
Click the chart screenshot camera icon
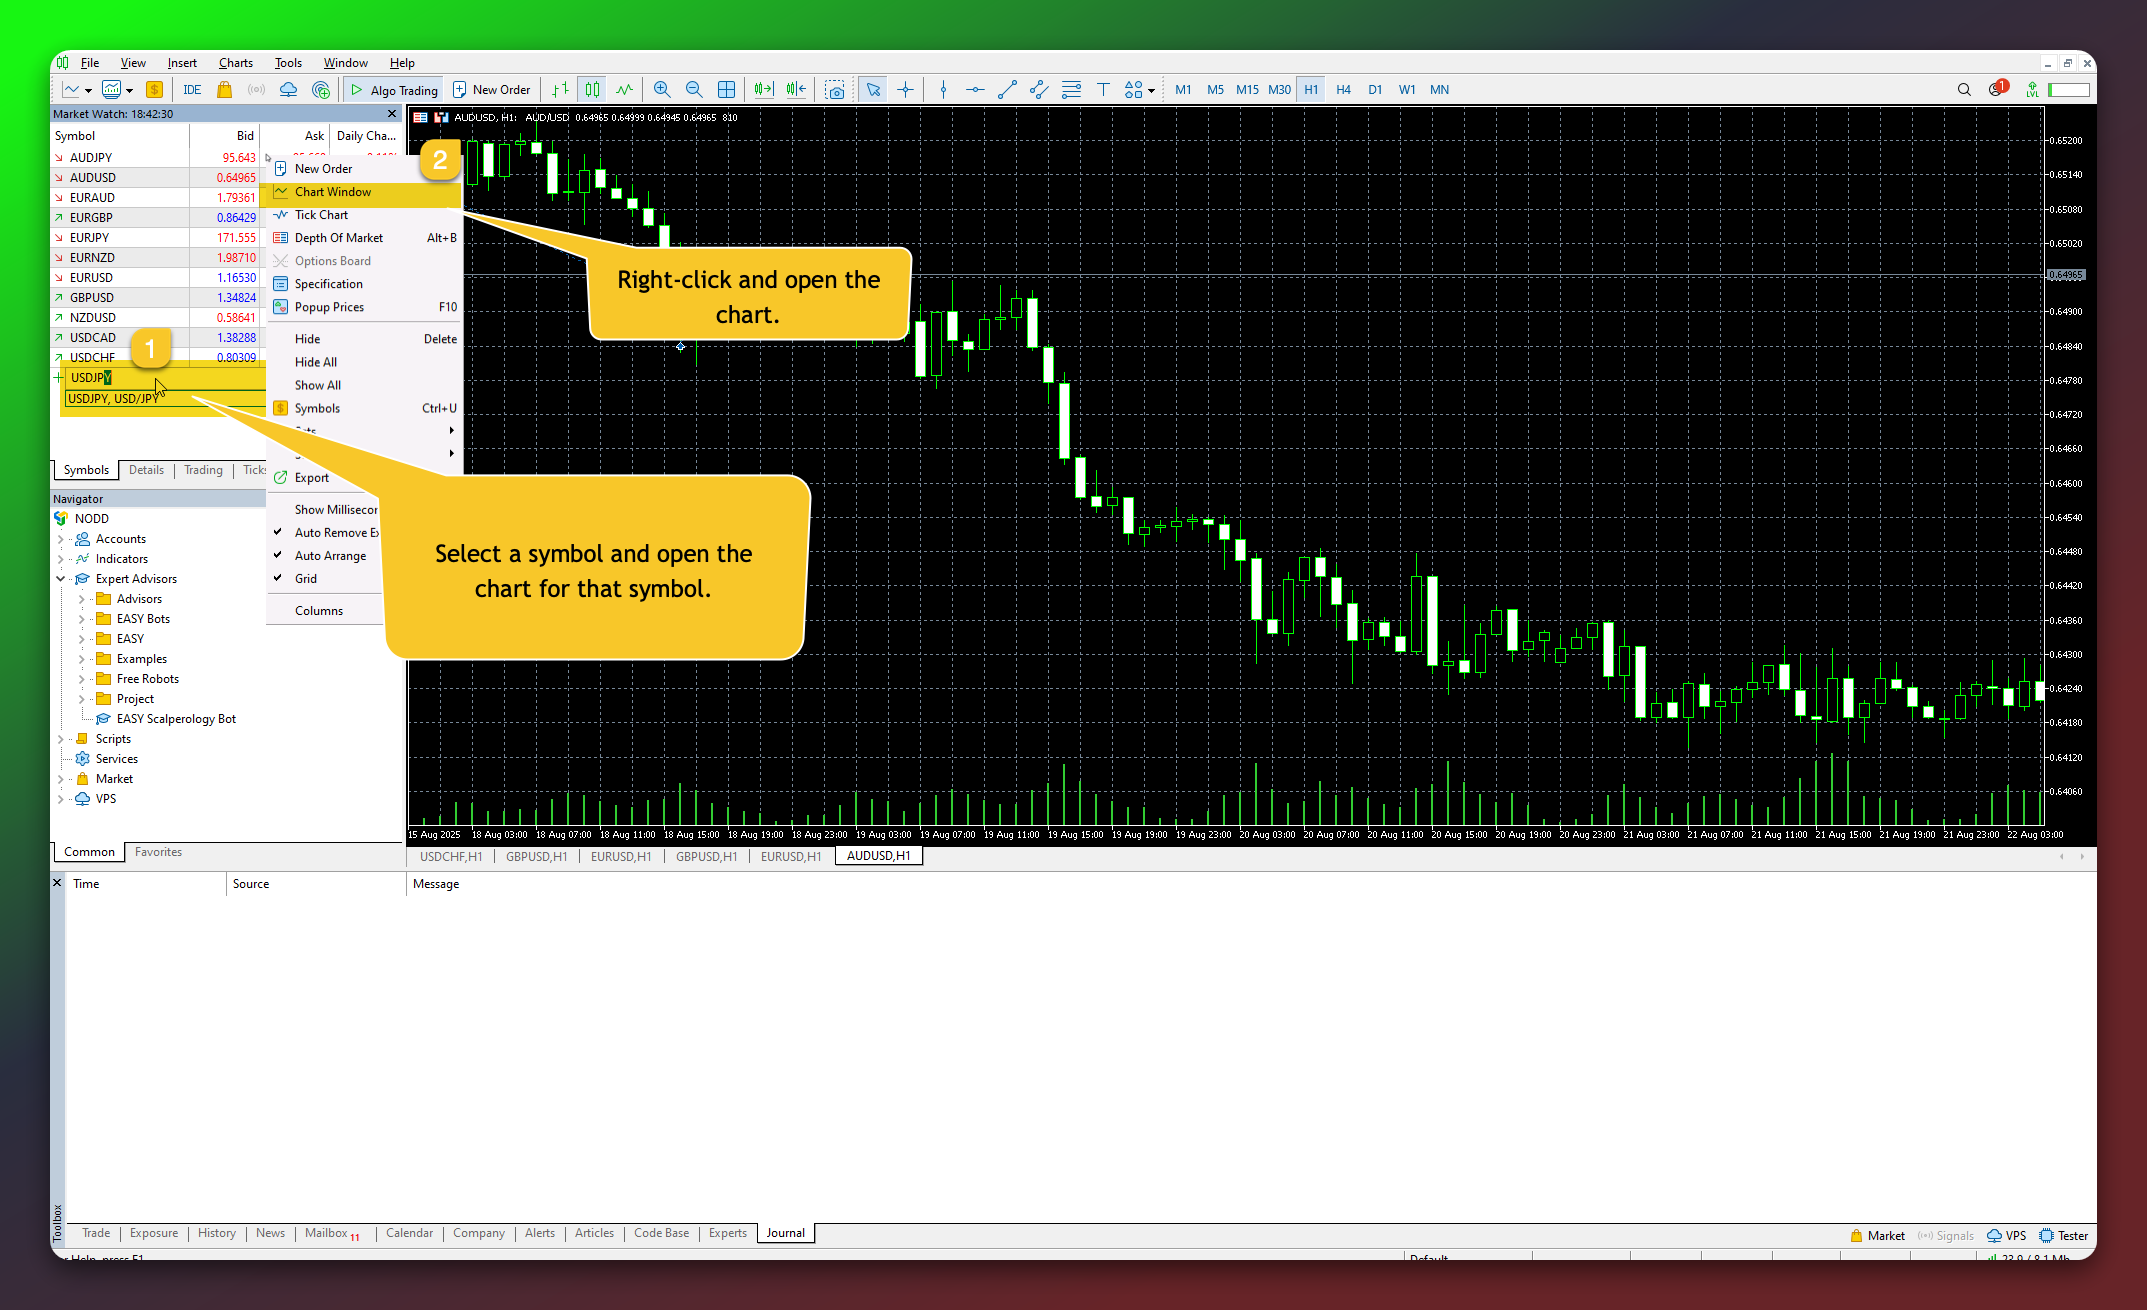(x=835, y=89)
